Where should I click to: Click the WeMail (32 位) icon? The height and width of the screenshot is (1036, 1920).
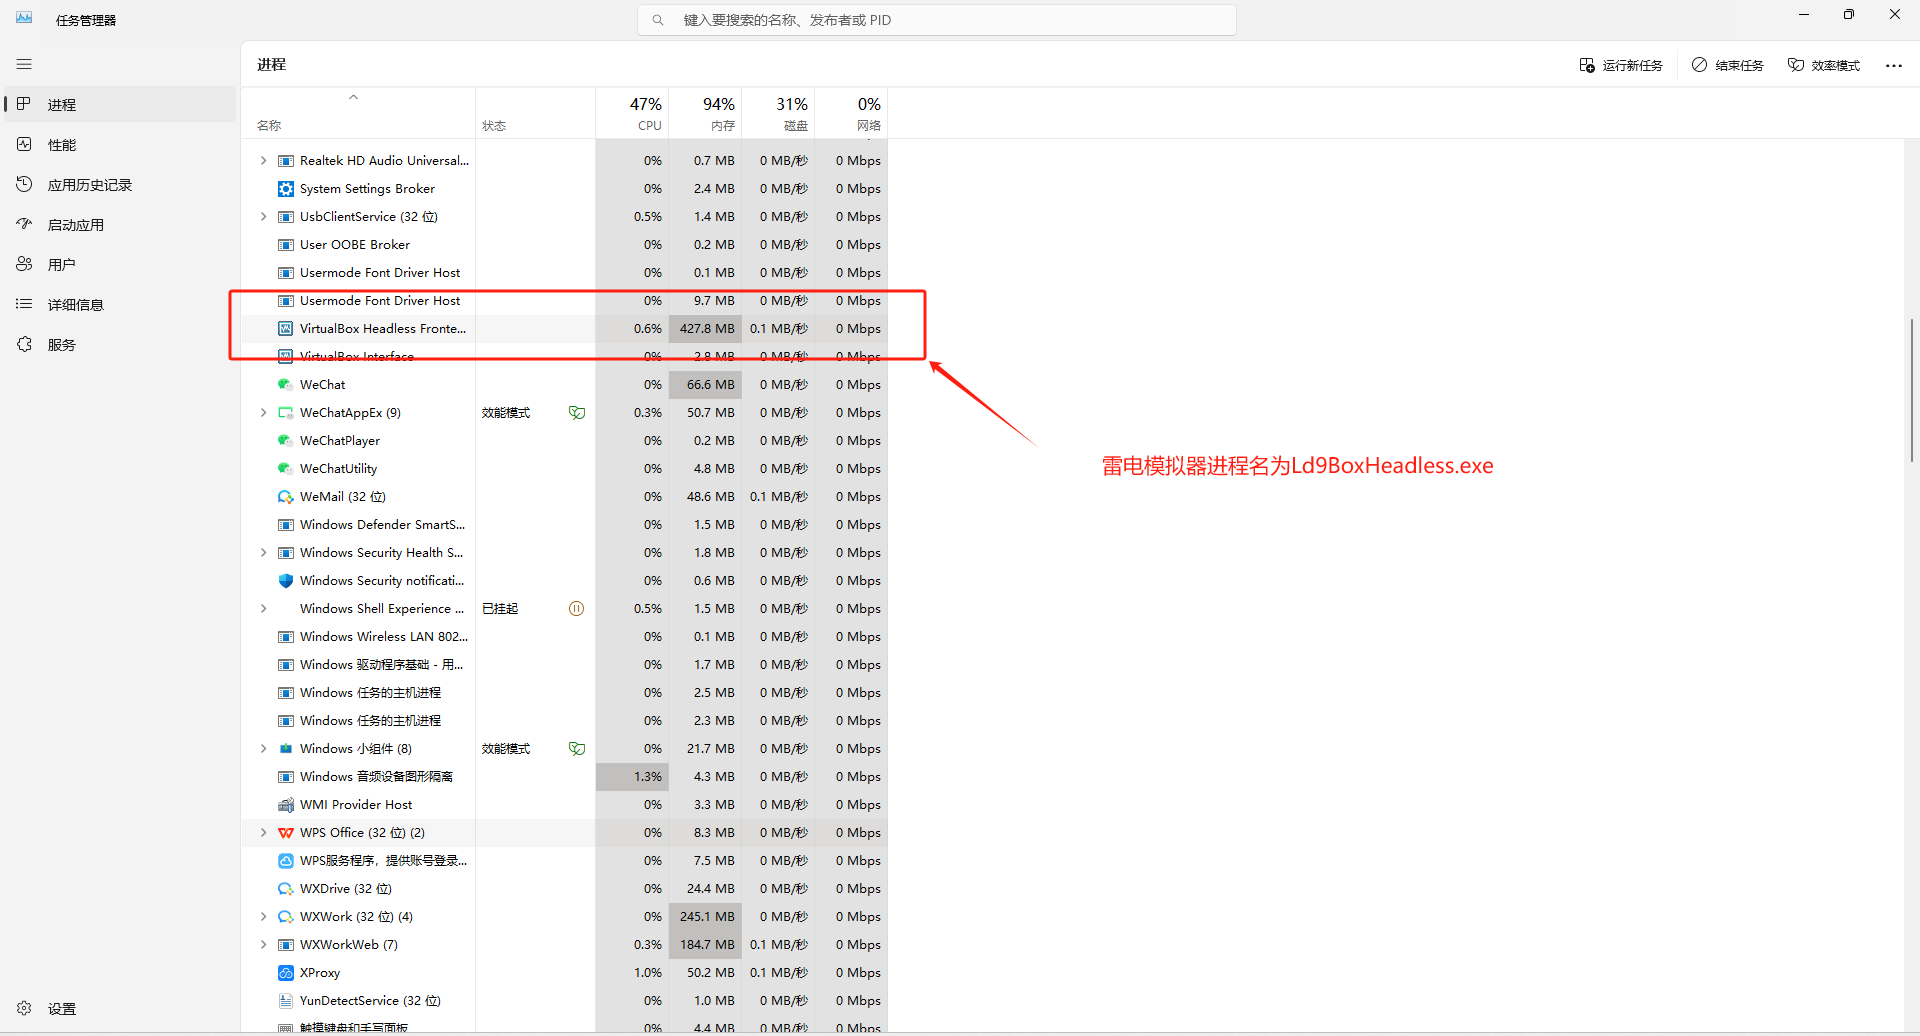[x=286, y=497]
